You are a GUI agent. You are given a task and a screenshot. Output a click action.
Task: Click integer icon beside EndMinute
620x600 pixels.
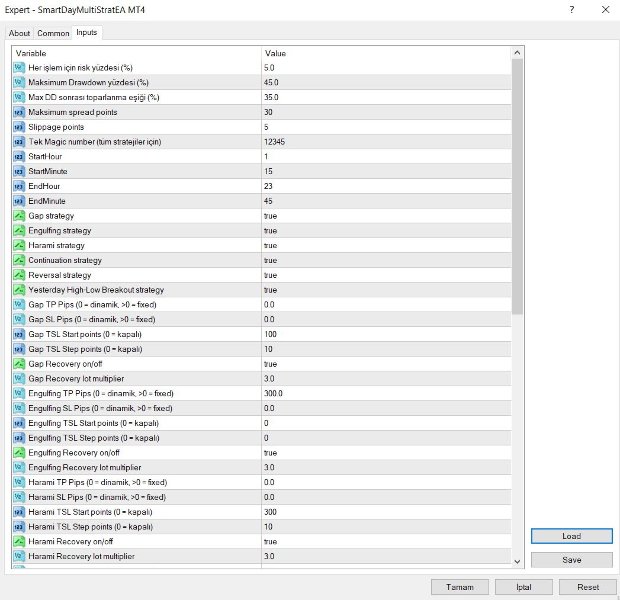point(19,201)
